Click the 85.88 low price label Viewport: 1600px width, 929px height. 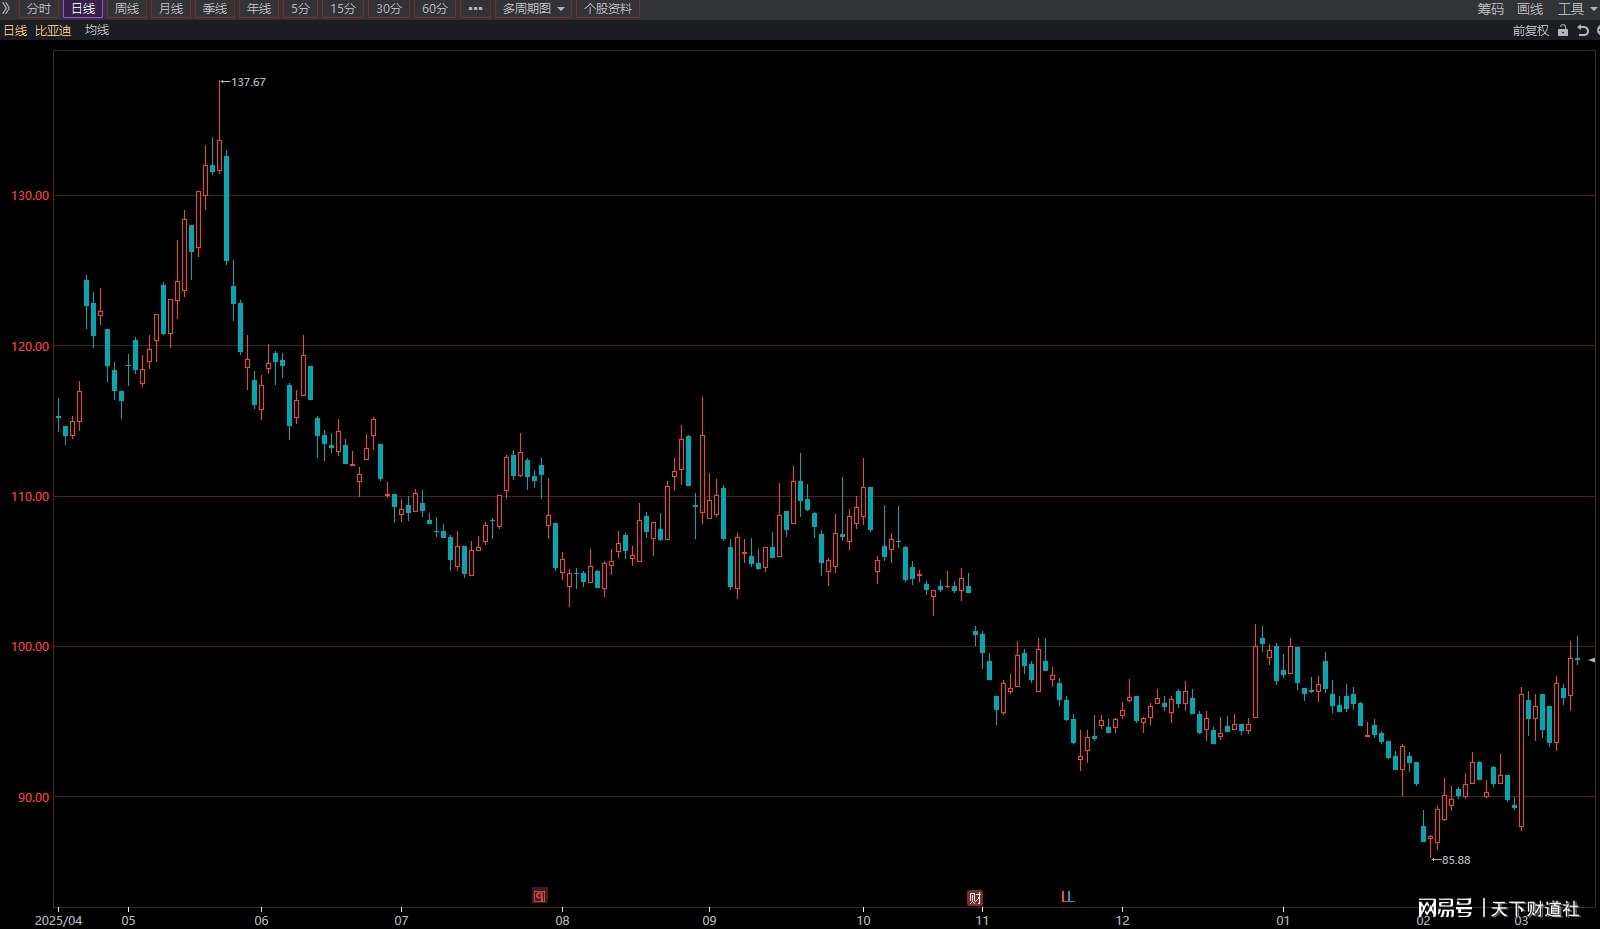[x=1455, y=860]
